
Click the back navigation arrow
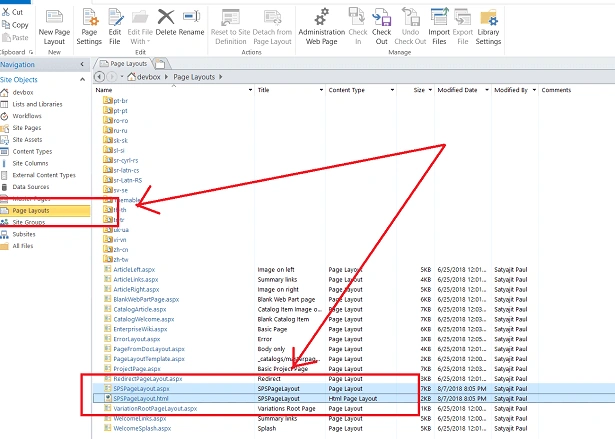pyautogui.click(x=100, y=77)
